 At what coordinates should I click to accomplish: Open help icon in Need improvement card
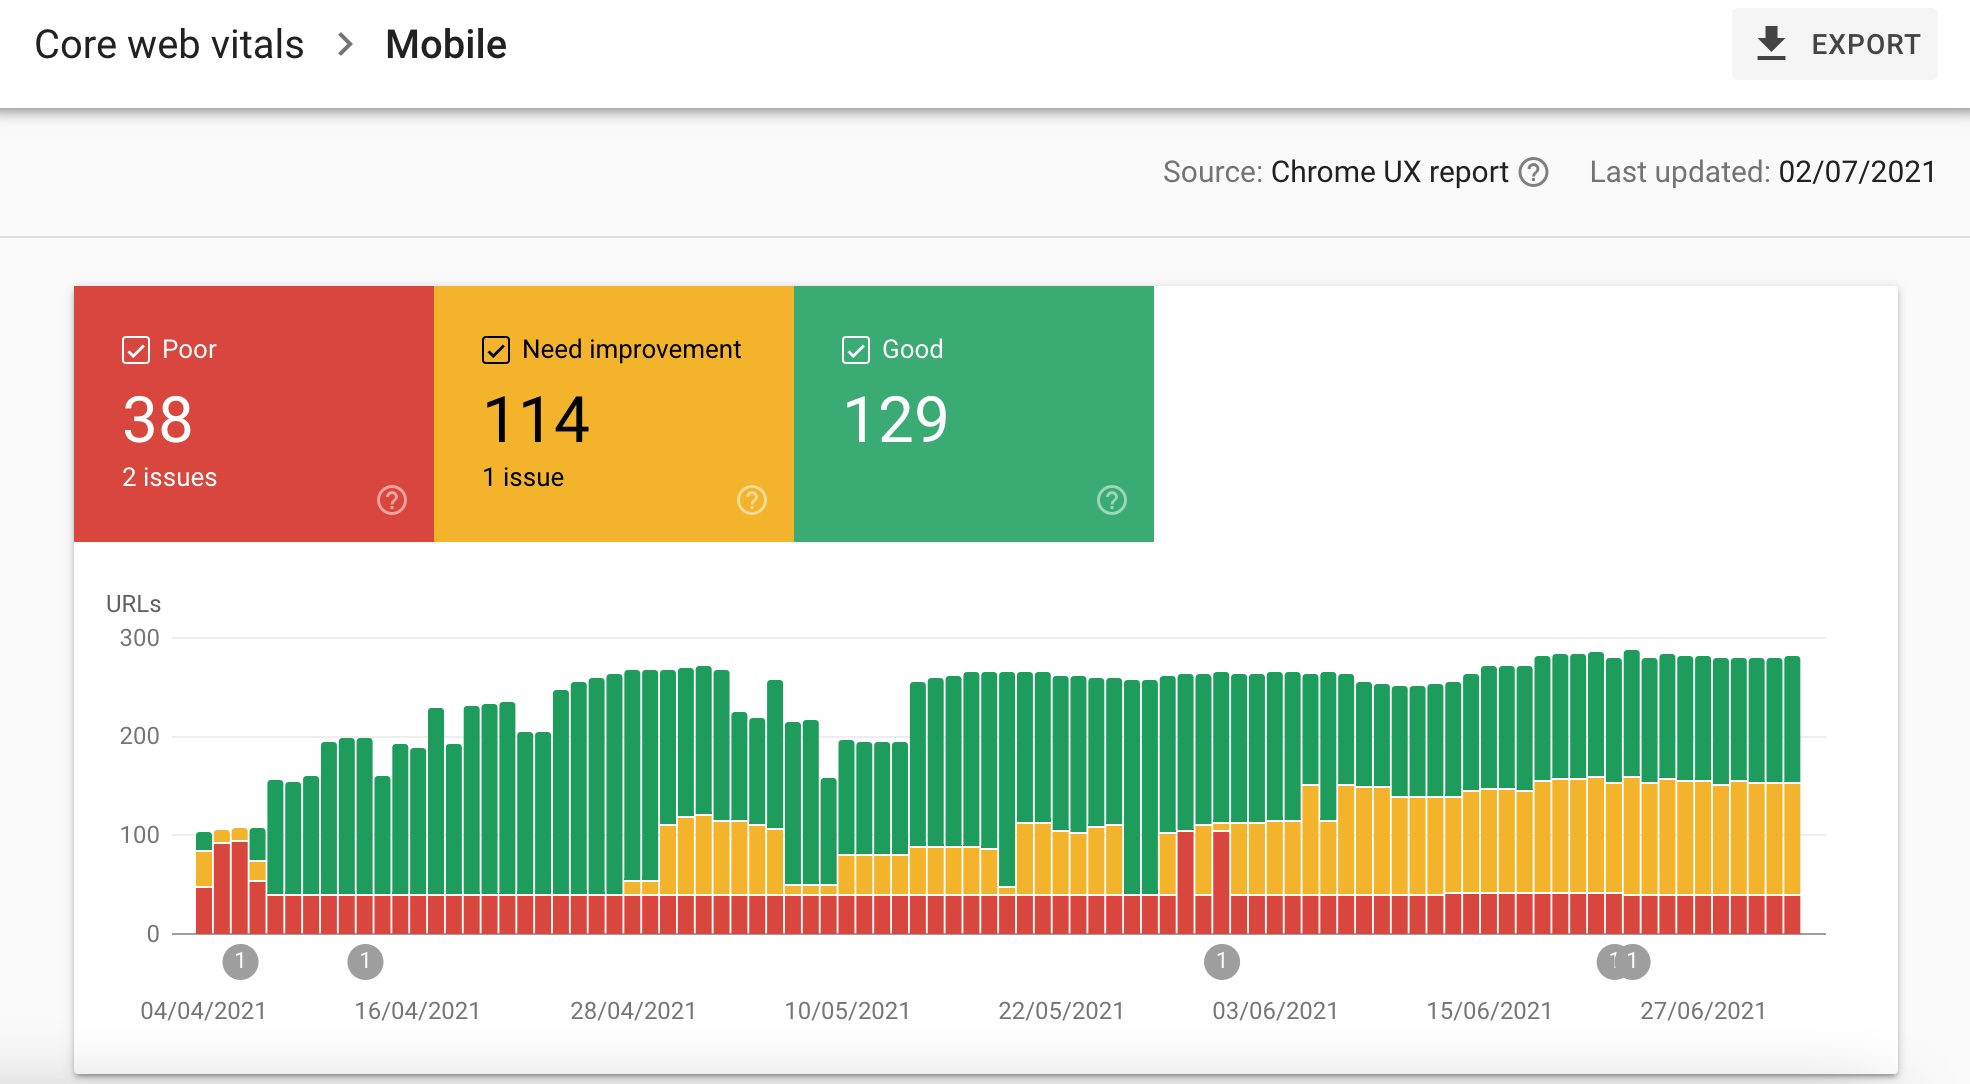click(751, 500)
